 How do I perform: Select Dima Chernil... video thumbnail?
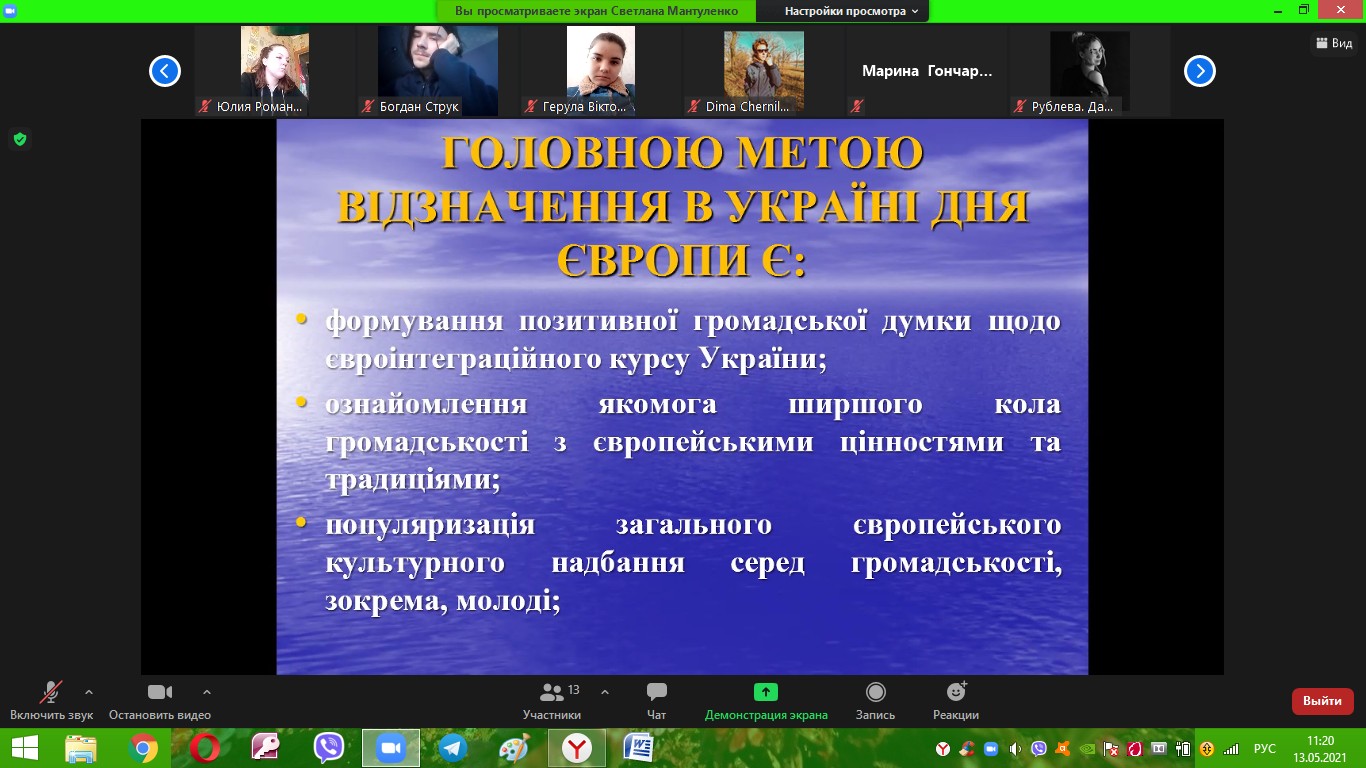[x=764, y=71]
